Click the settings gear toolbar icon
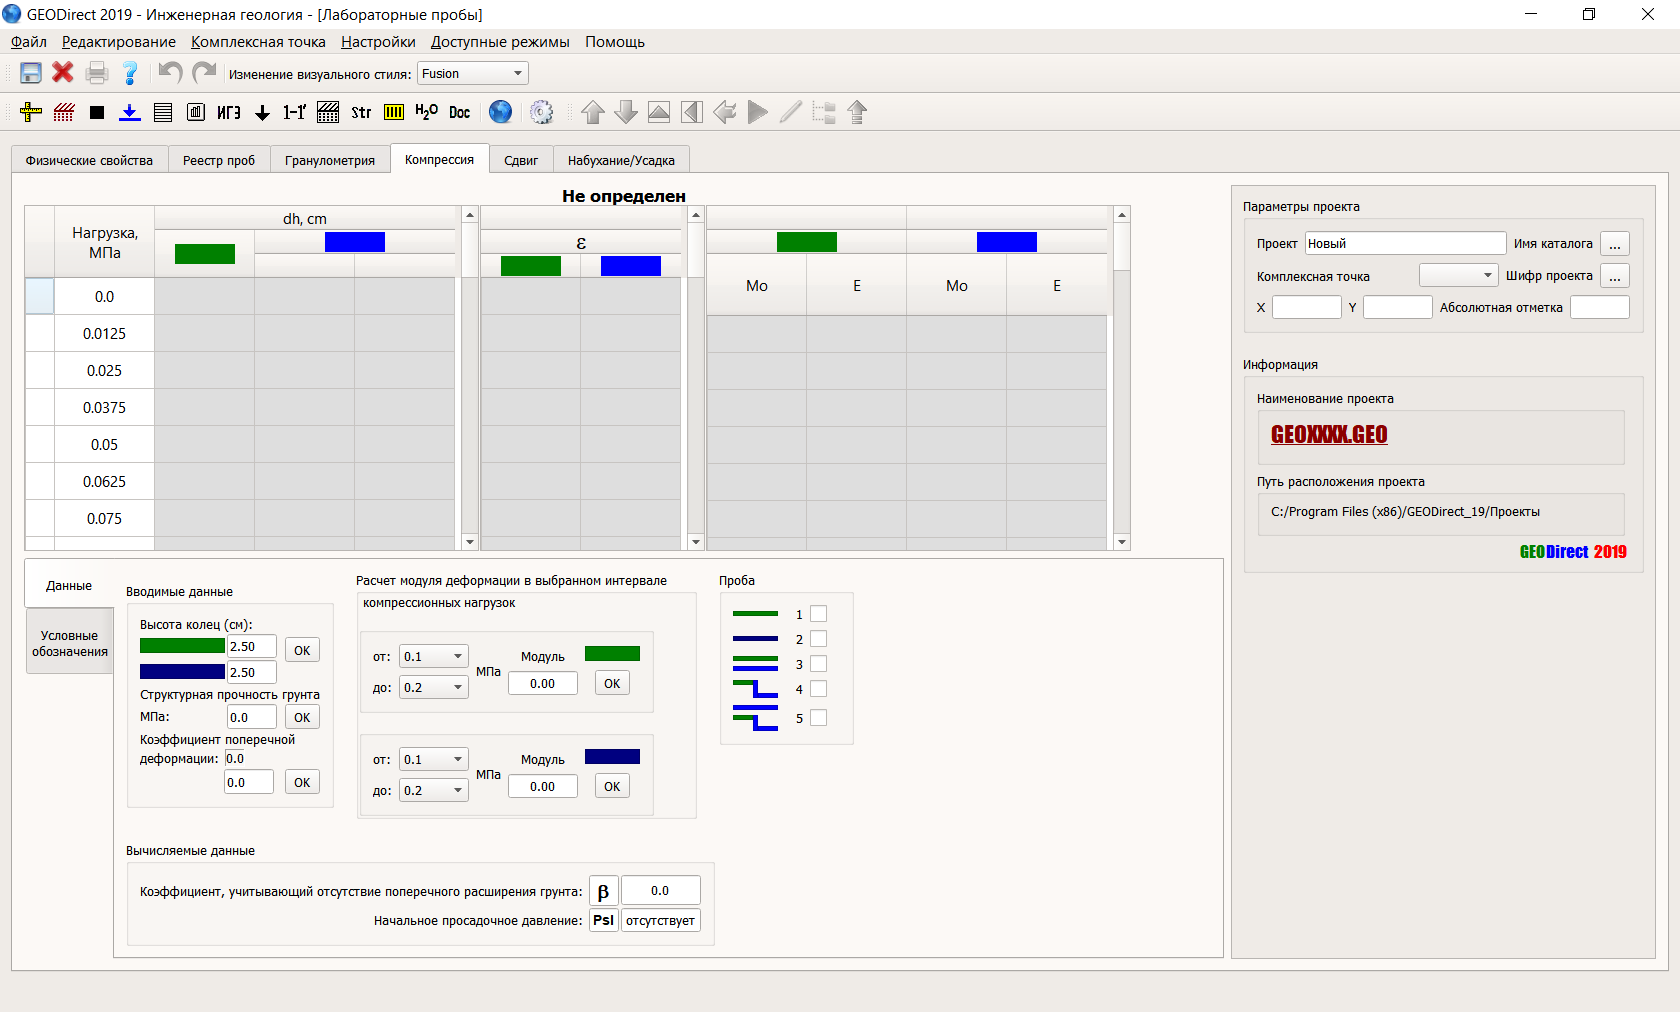Viewport: 1680px width, 1012px height. pos(541,112)
